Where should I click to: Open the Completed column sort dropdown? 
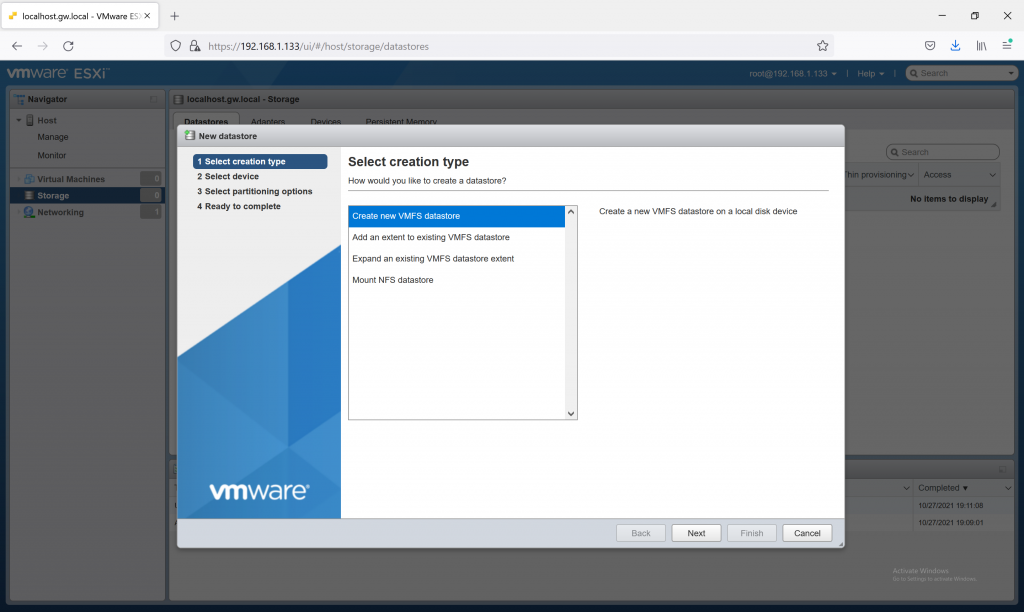coord(1008,488)
